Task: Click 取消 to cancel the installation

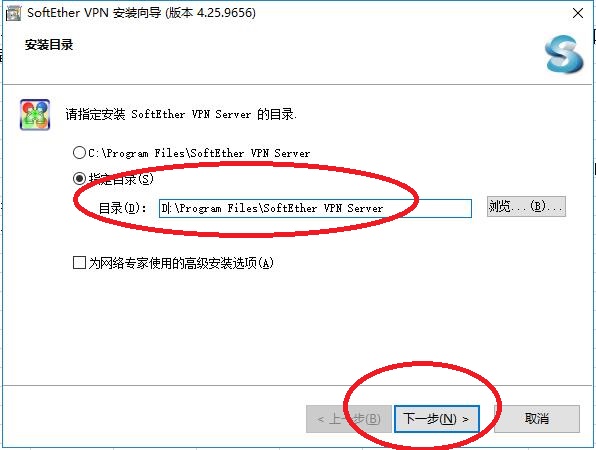Action: point(537,419)
